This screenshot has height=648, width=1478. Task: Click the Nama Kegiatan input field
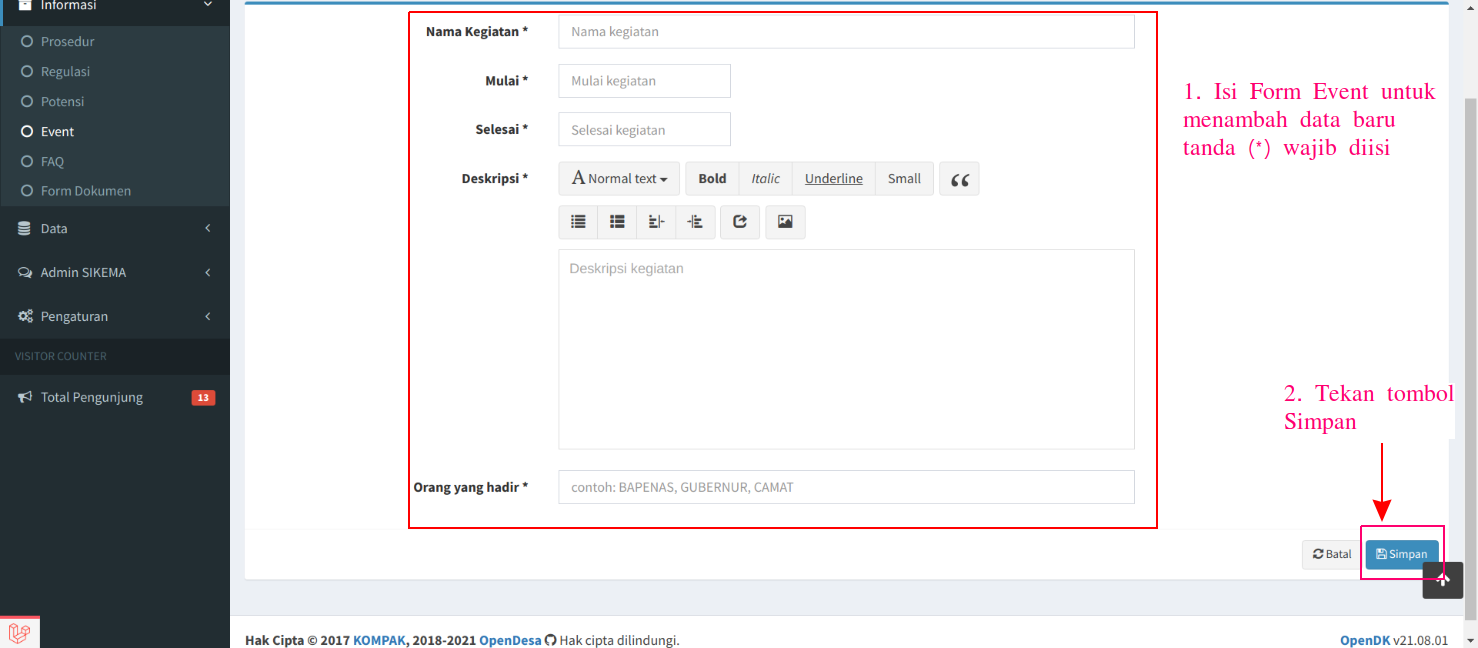click(x=846, y=31)
